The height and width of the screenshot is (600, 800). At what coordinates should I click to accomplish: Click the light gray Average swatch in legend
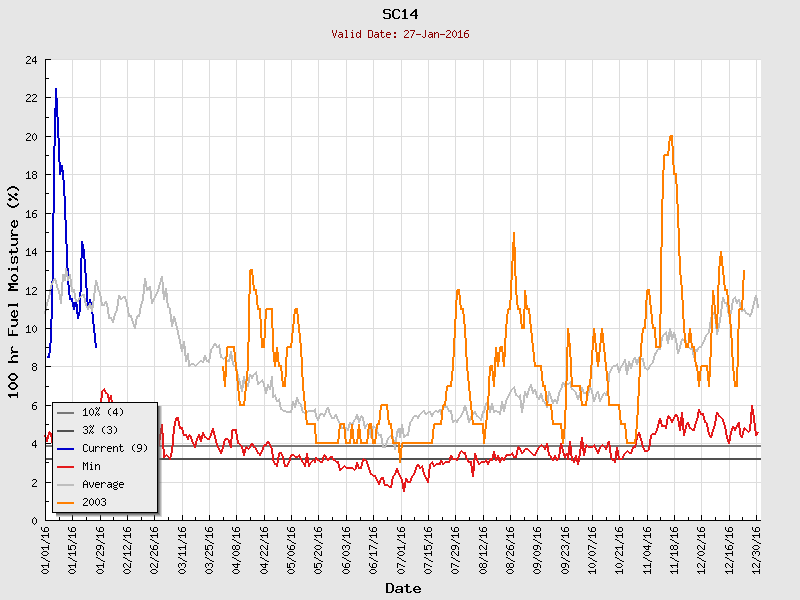coord(67,484)
